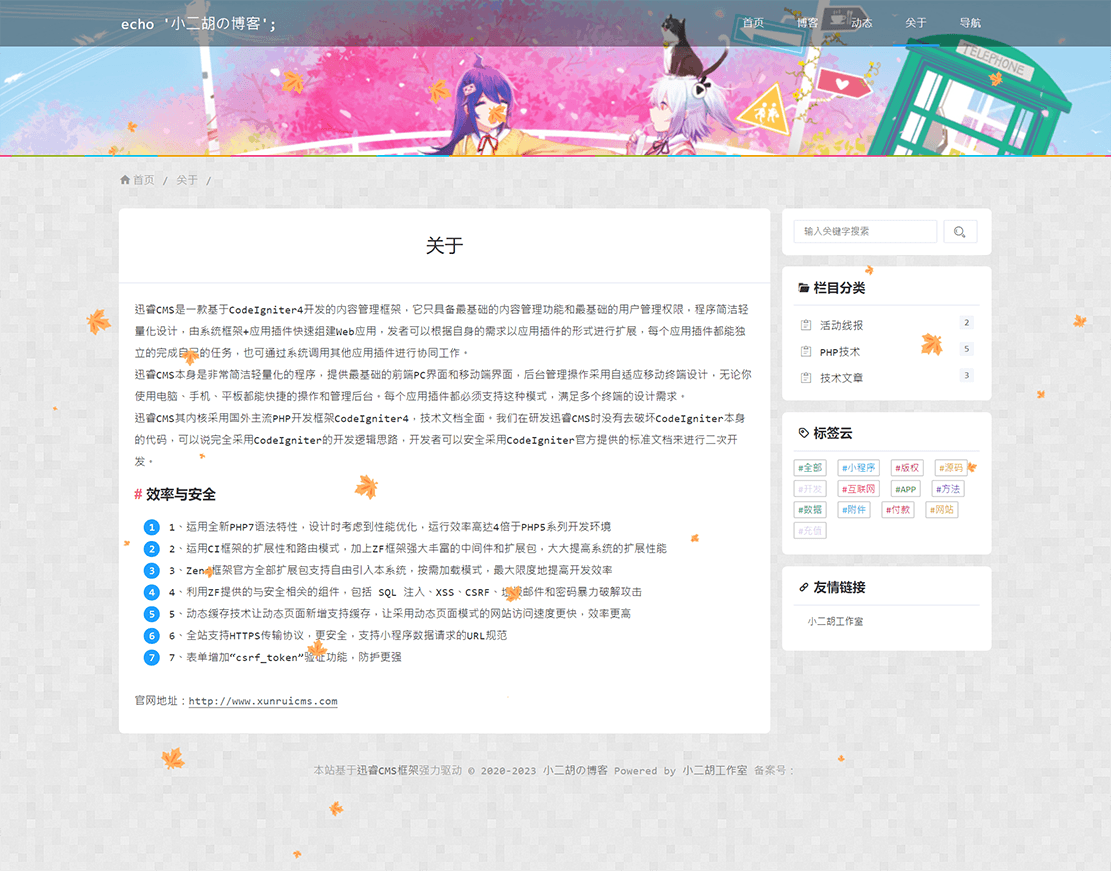The image size is (1111, 871).
Task: Select the #方法 tag
Action: click(948, 489)
